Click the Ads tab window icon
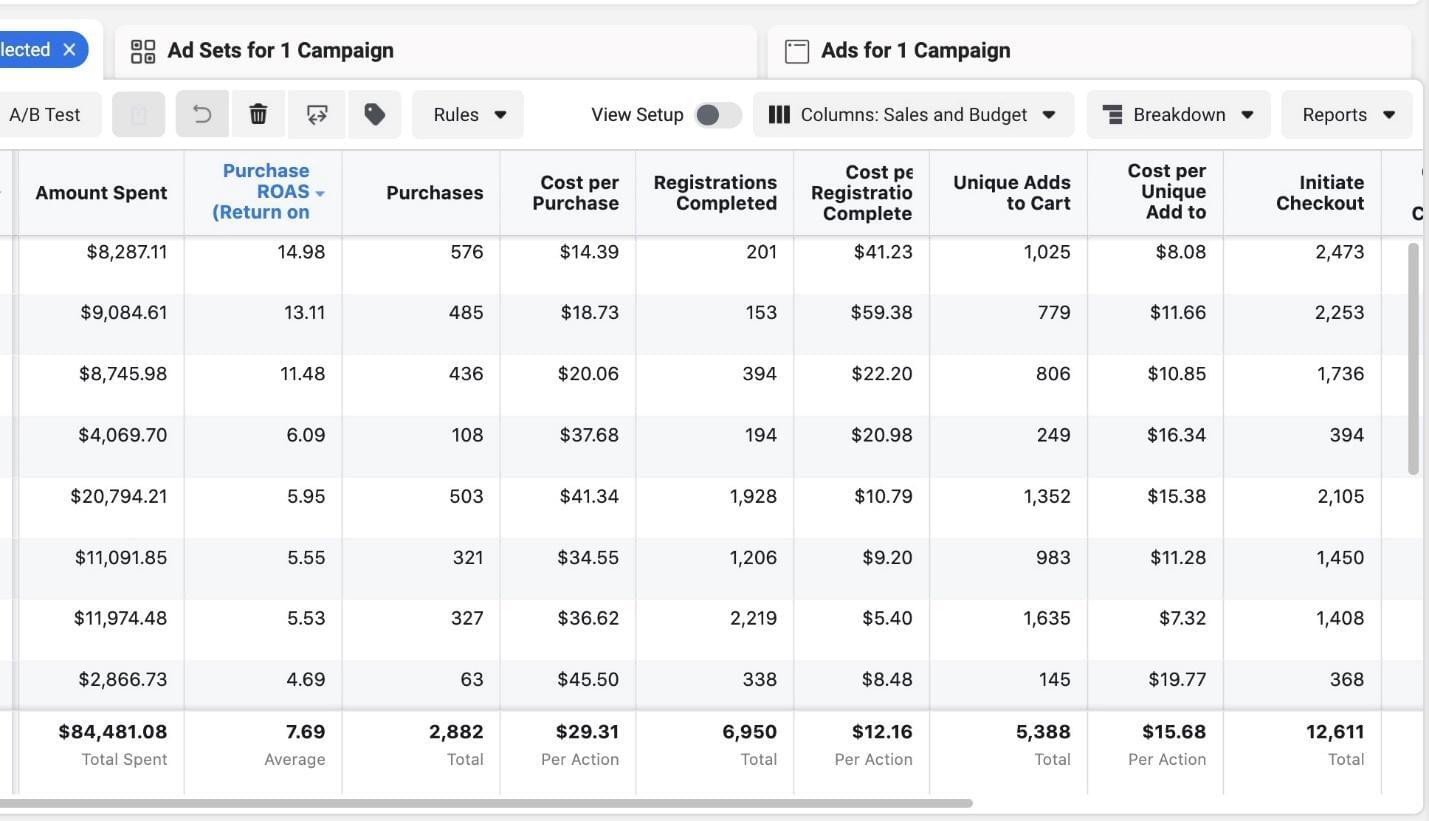1429x821 pixels. point(796,51)
